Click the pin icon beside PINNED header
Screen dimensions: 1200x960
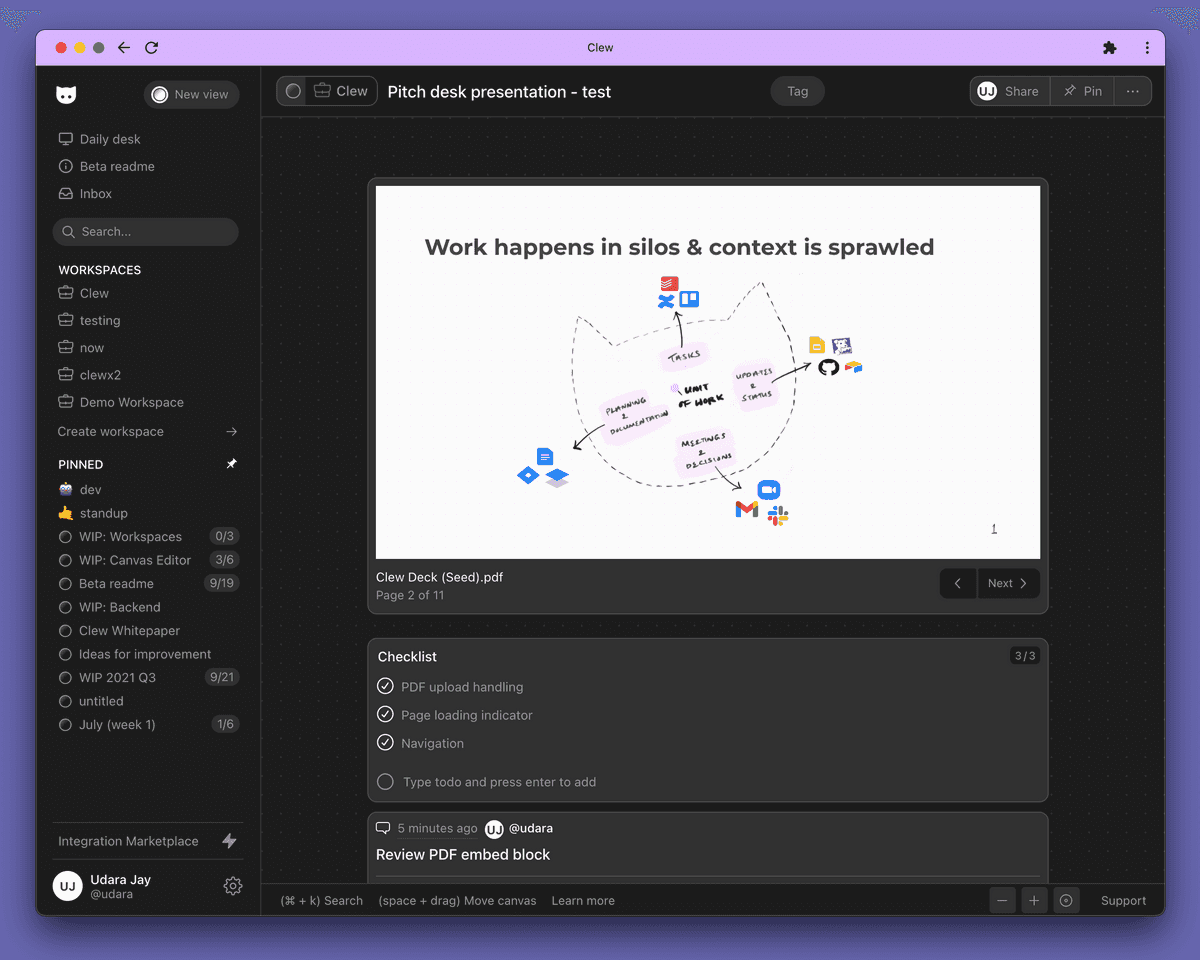(x=232, y=464)
